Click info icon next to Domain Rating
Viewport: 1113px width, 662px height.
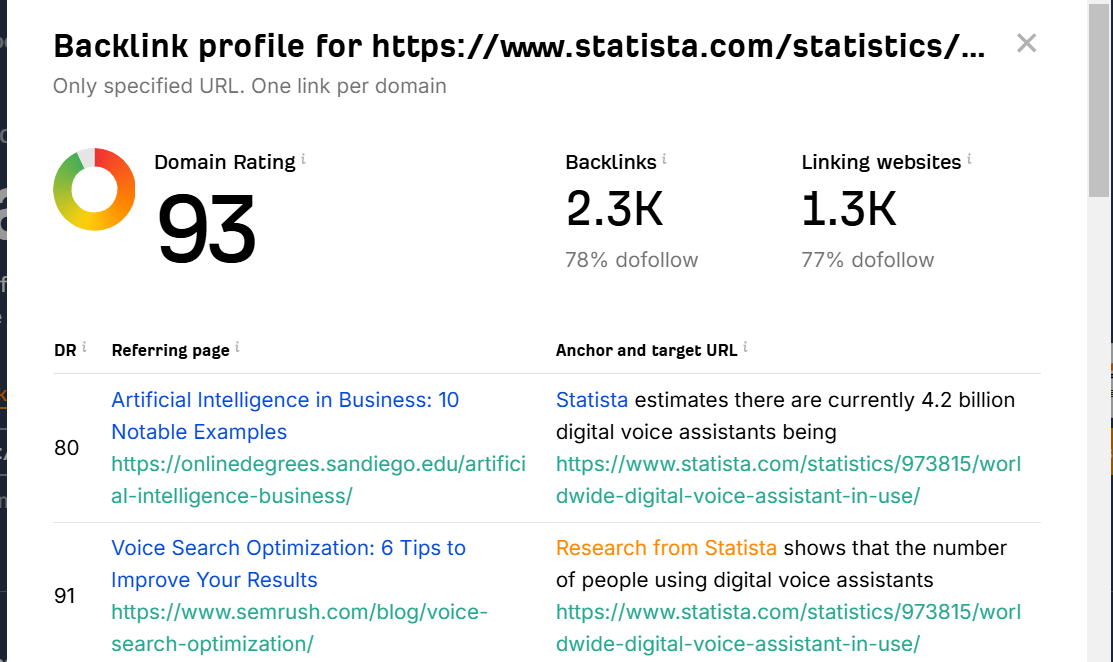point(303,159)
